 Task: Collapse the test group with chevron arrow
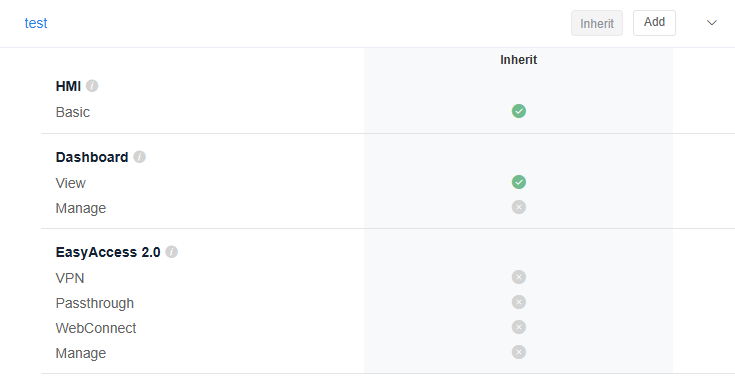pos(712,23)
